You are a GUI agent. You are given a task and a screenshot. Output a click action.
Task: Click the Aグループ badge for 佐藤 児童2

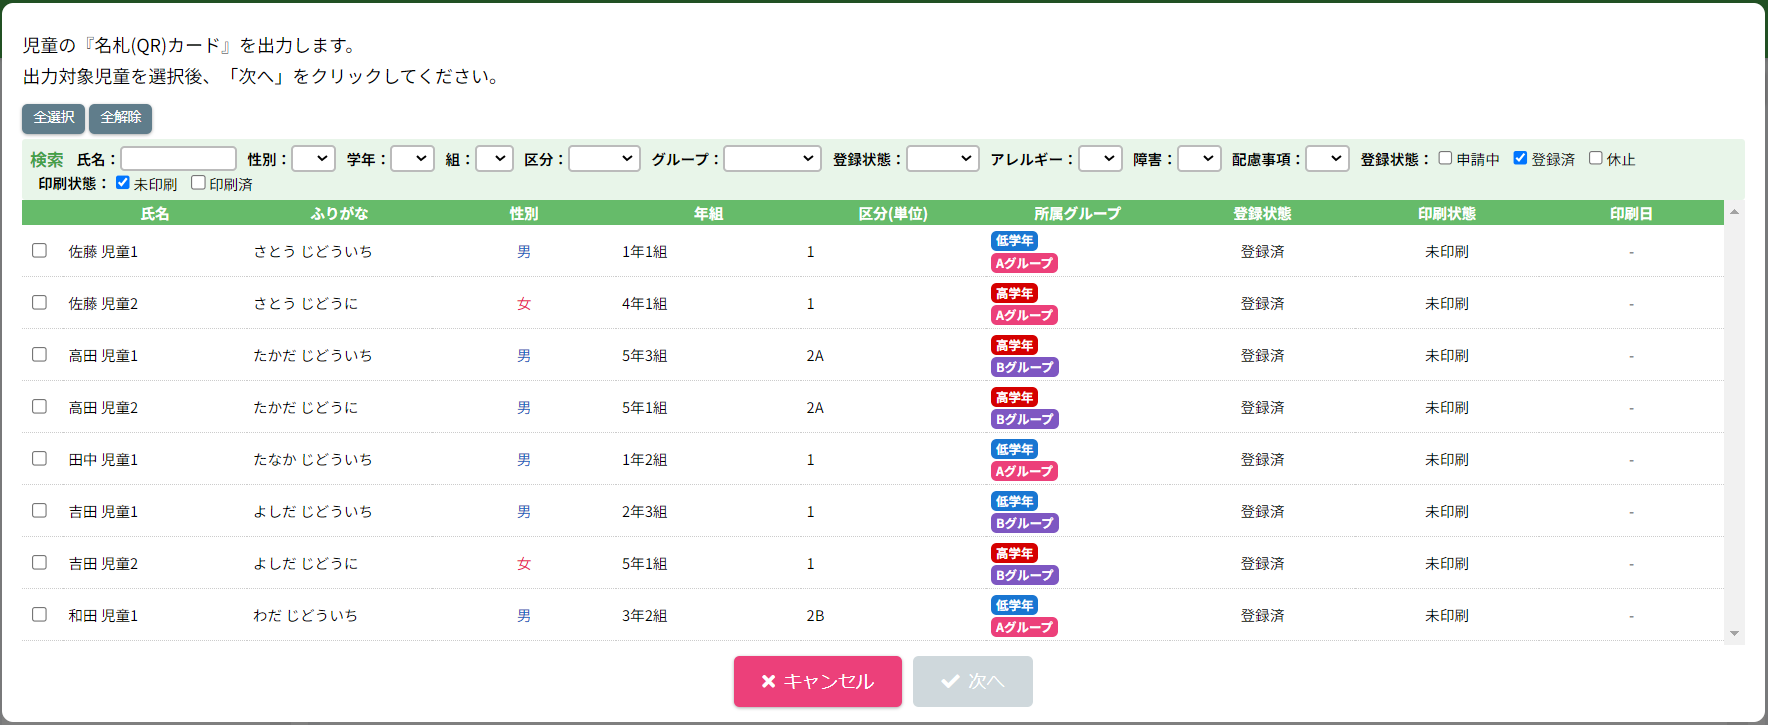[x=1024, y=315]
